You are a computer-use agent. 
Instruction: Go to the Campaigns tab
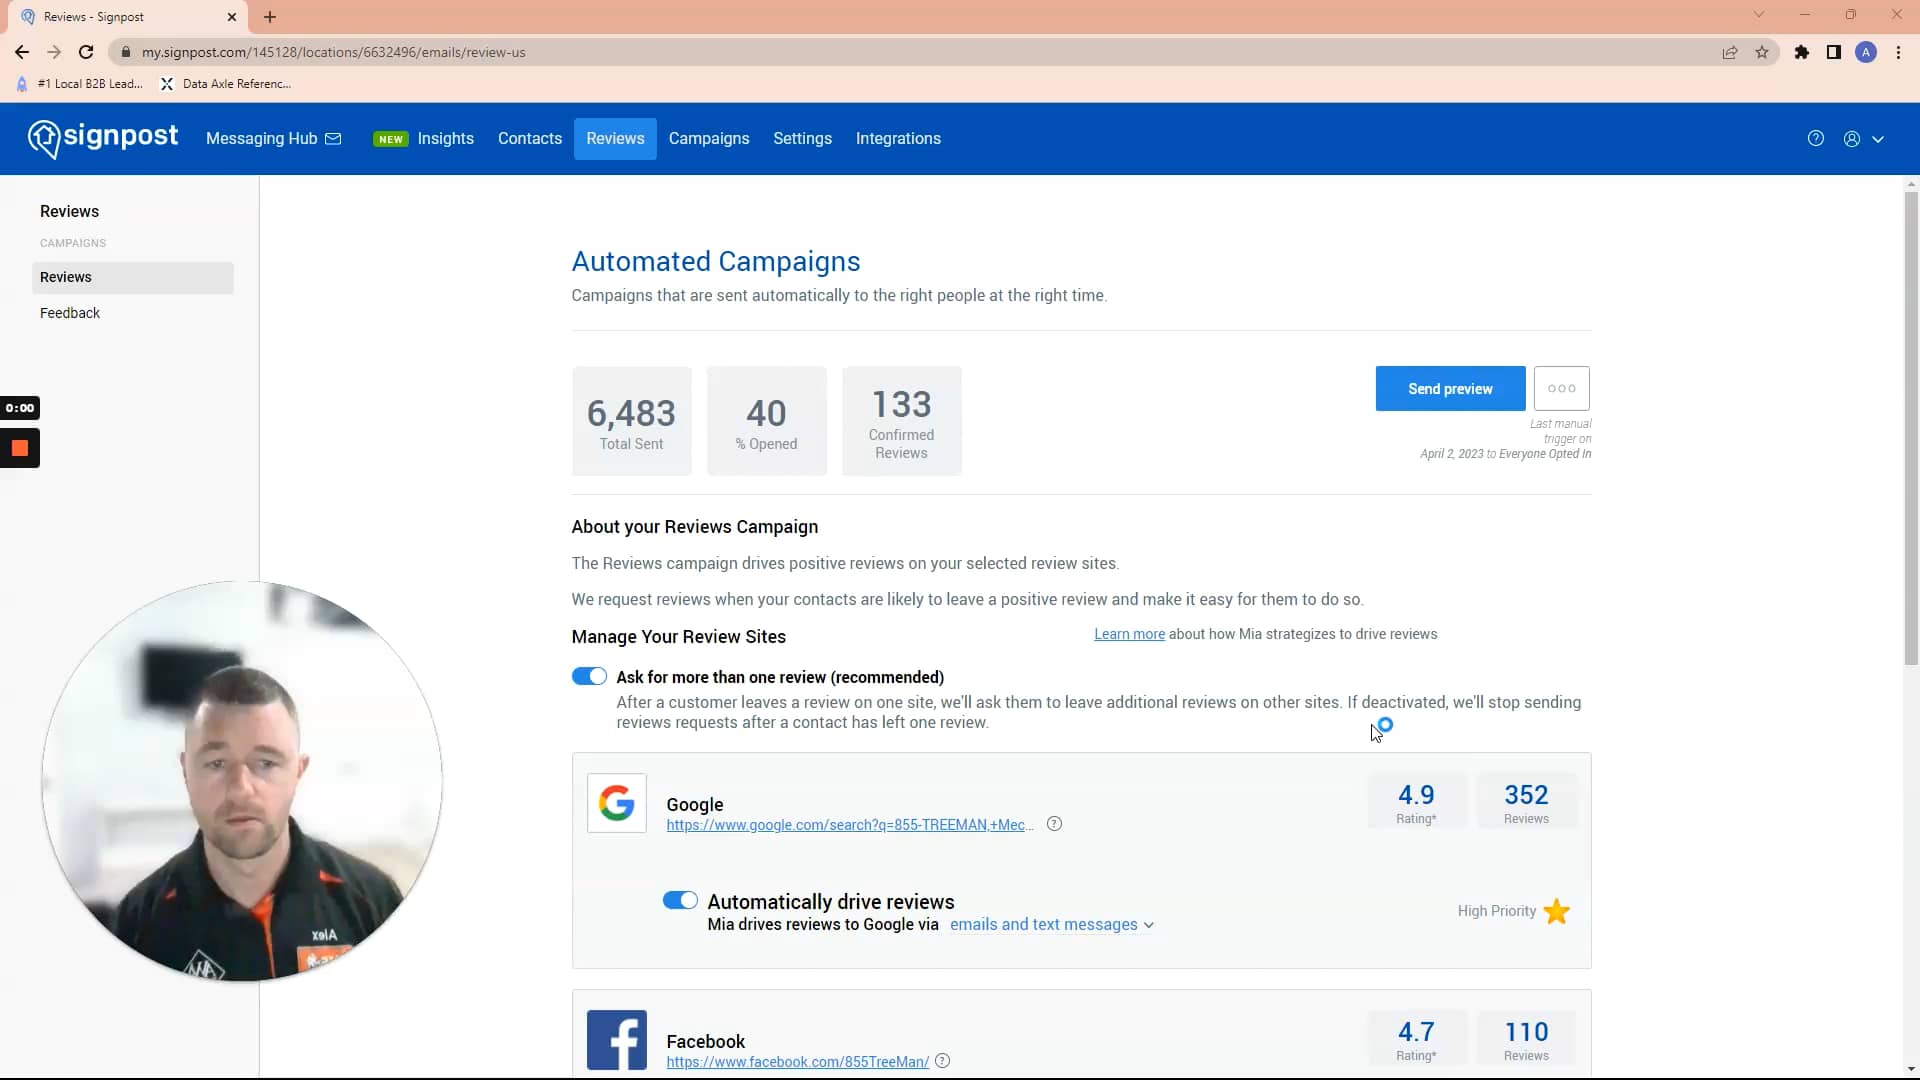point(708,139)
